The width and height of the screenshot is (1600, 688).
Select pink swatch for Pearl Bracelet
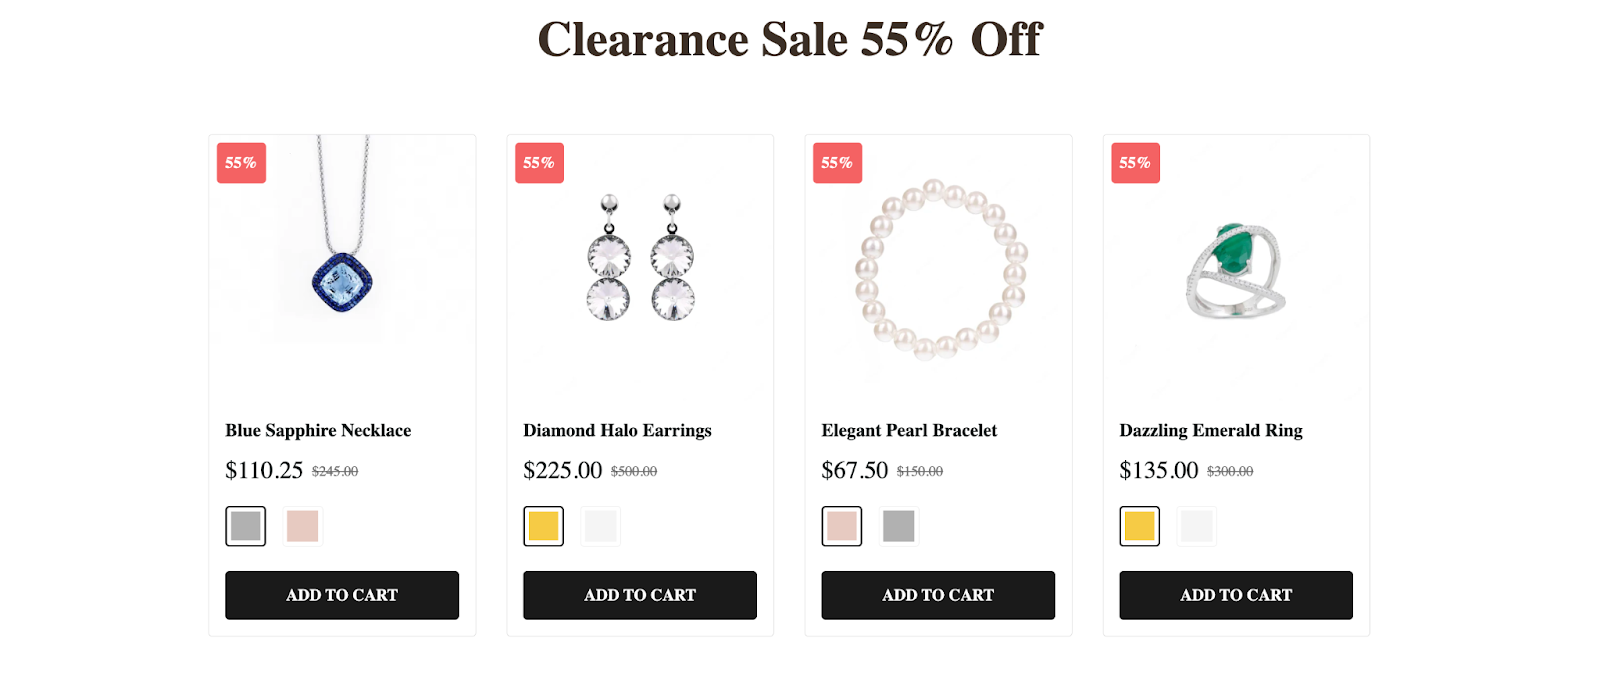(x=841, y=526)
